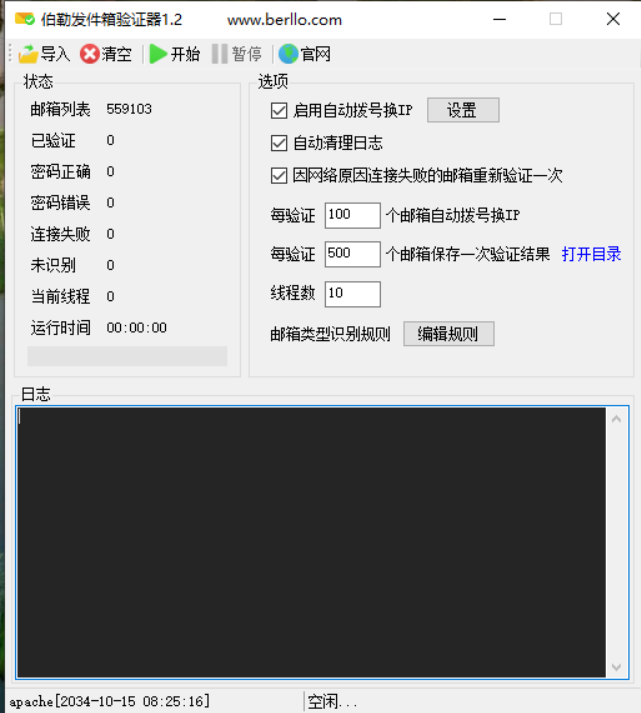
Task: Click the Clear (清空) red X icon
Action: (90, 54)
